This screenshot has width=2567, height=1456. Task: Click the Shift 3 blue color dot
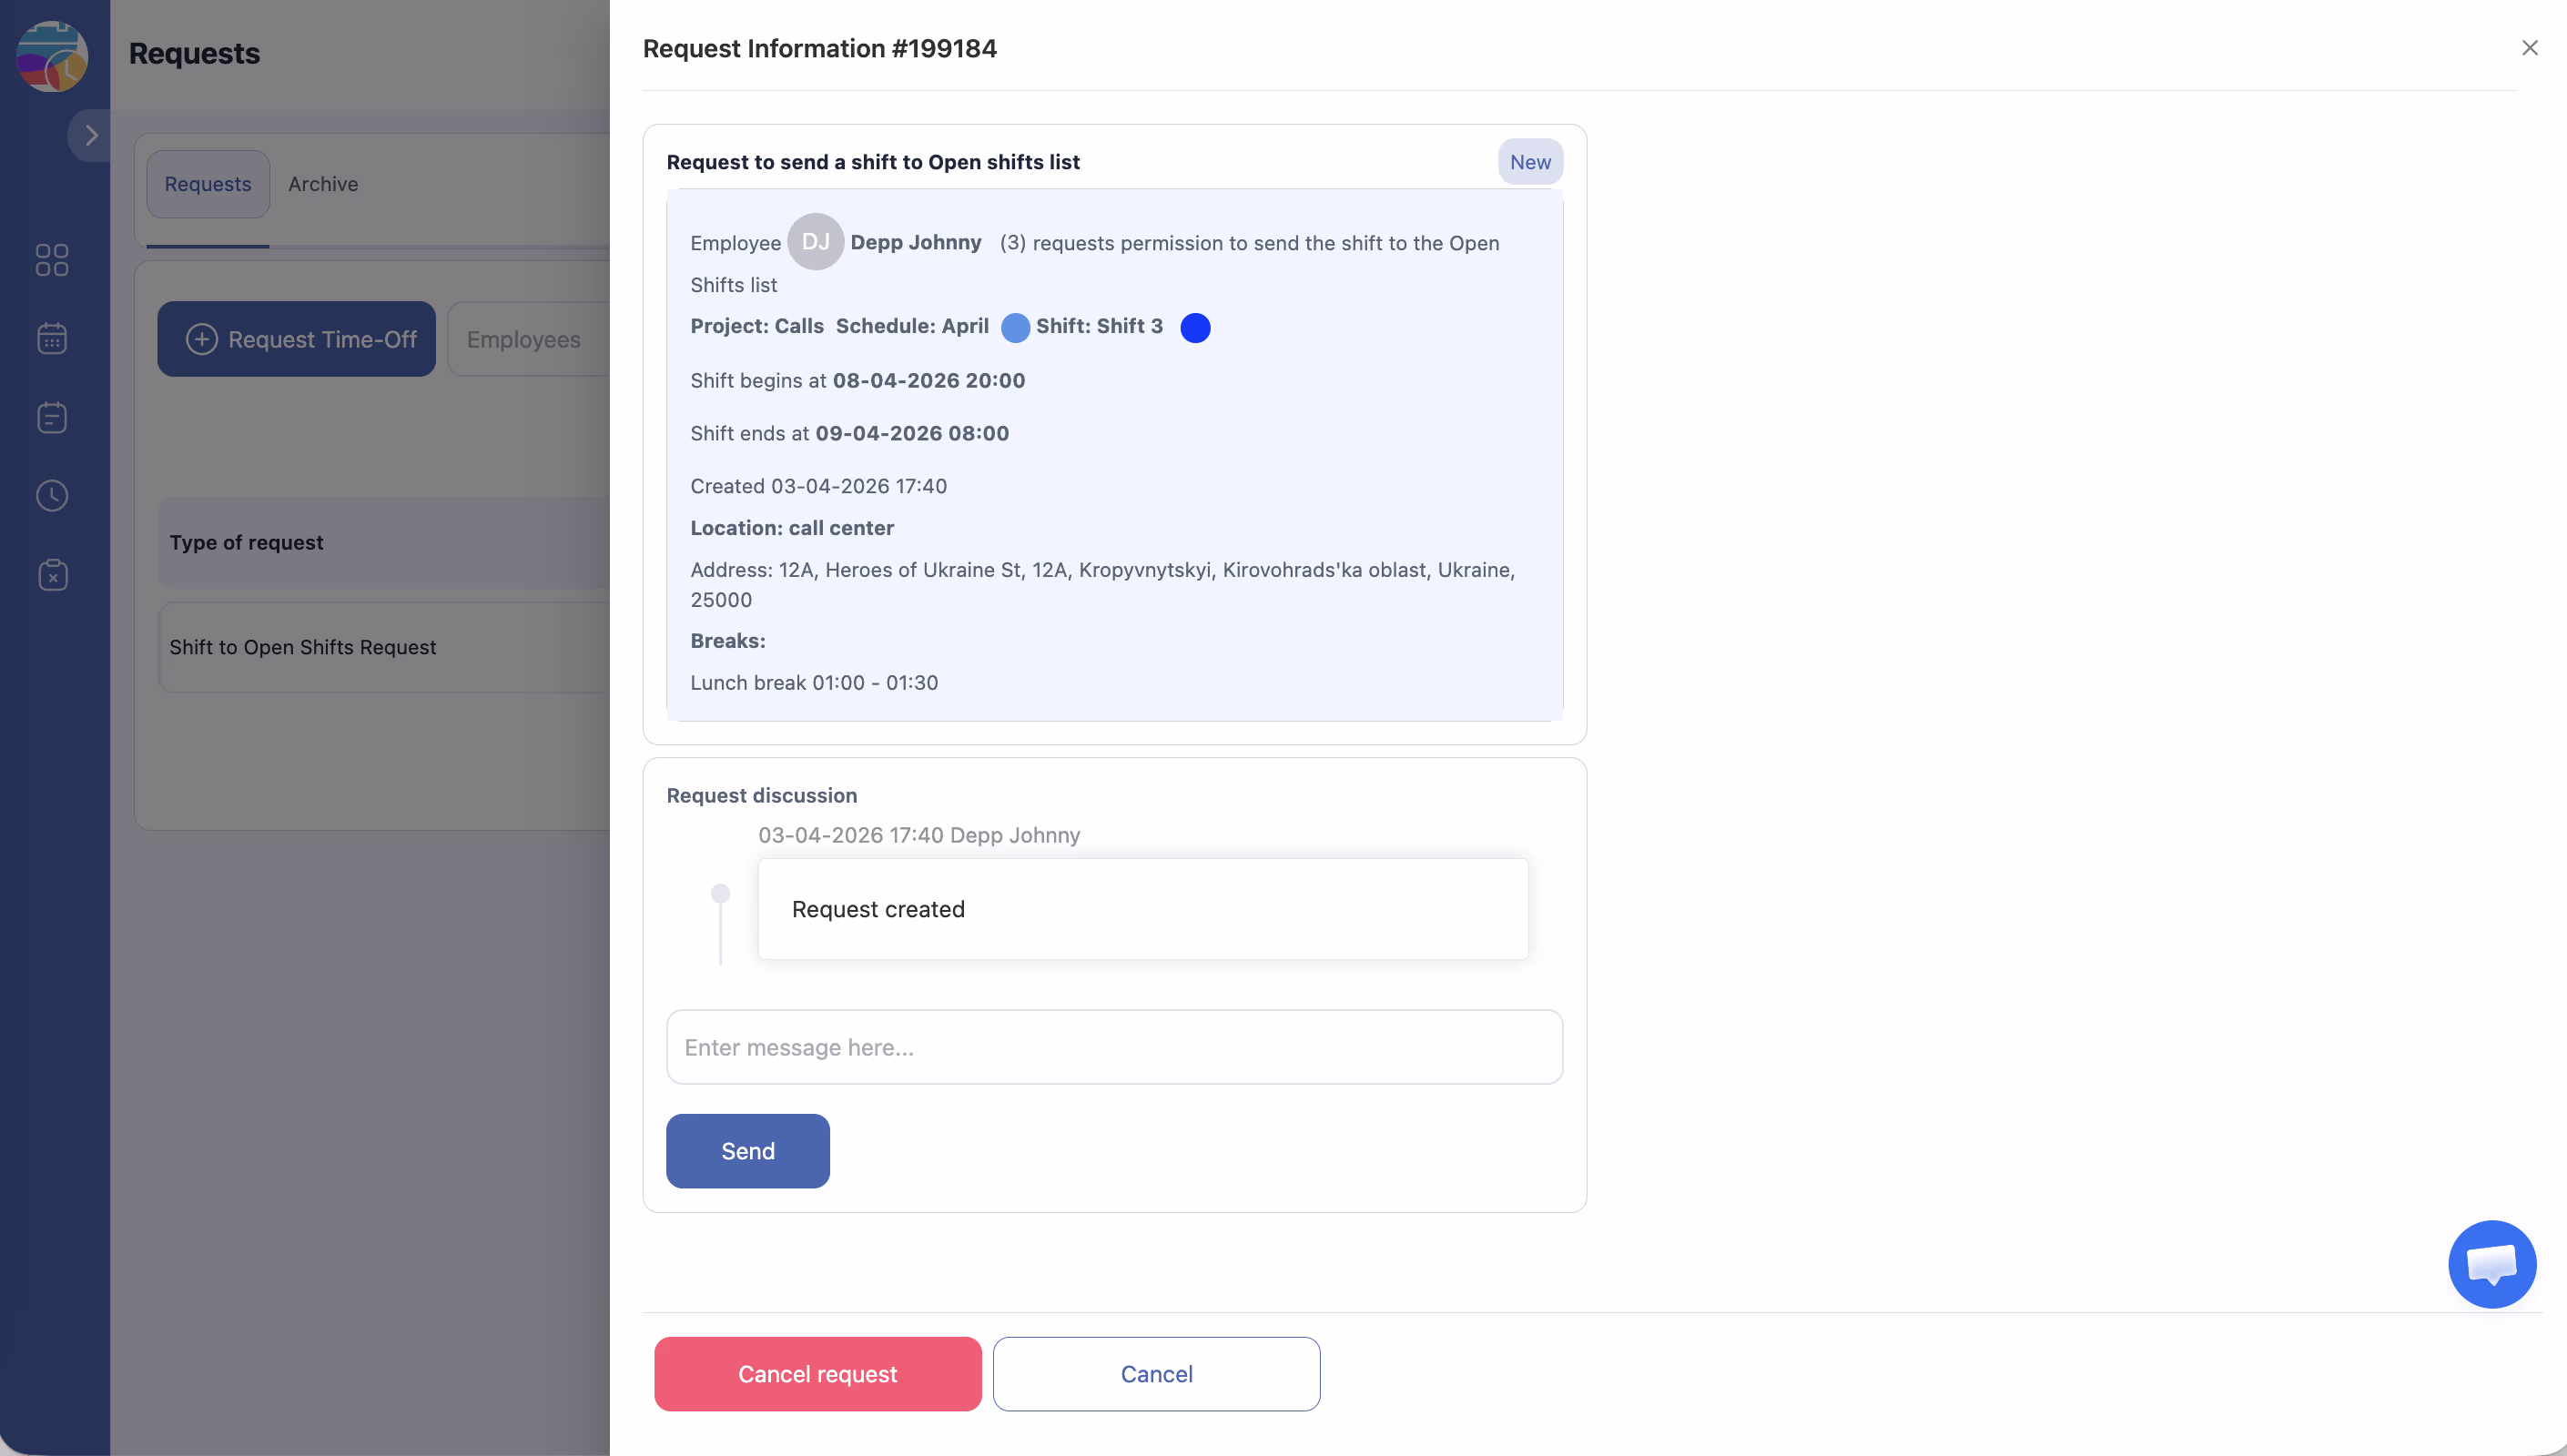[1195, 328]
